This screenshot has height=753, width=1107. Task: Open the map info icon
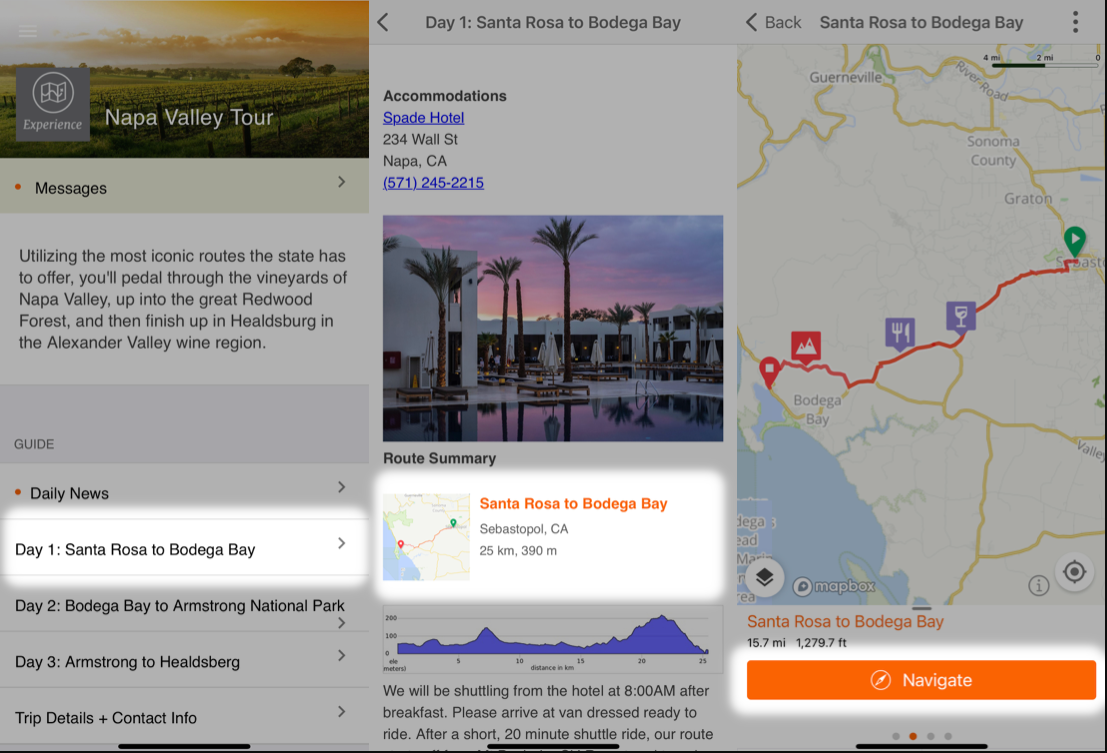(x=1039, y=585)
